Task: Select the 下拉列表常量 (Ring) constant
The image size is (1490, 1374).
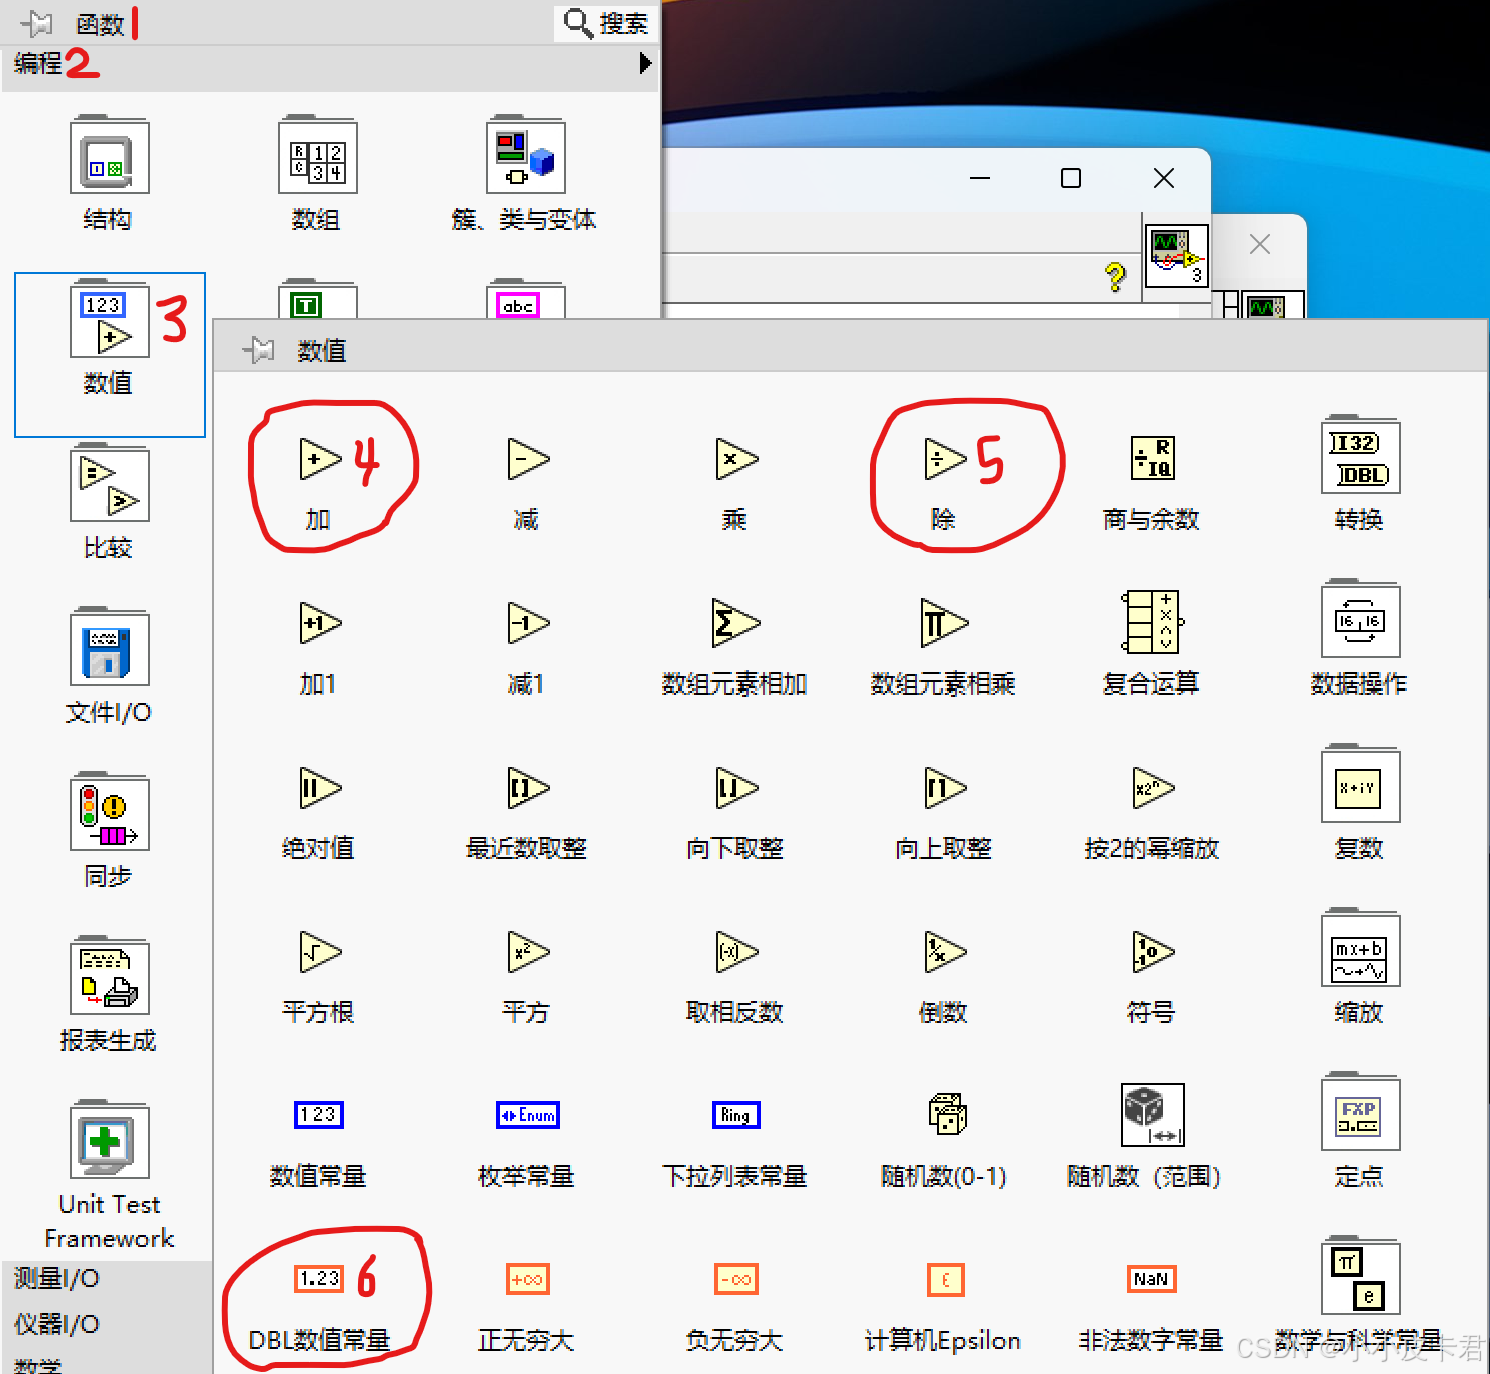Action: (735, 1115)
